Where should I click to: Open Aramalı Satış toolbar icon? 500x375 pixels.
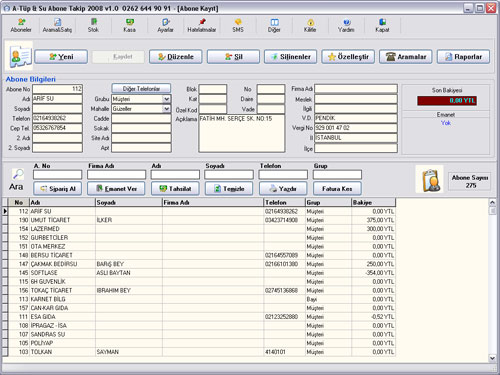coord(57,25)
